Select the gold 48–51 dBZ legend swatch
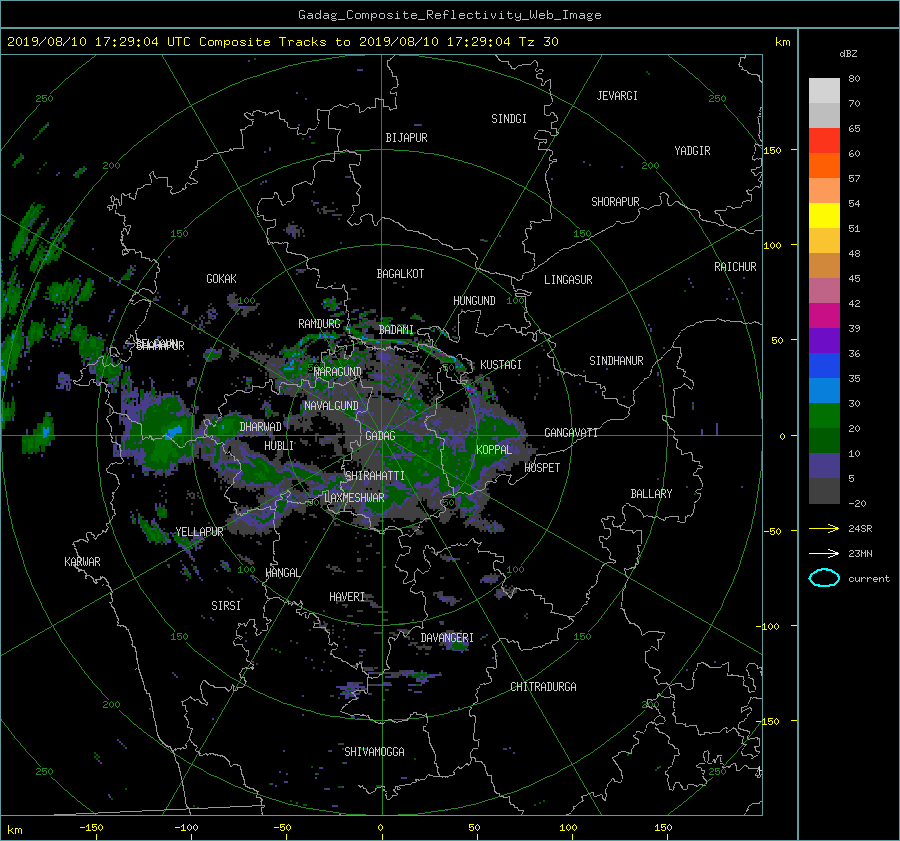 pos(824,241)
